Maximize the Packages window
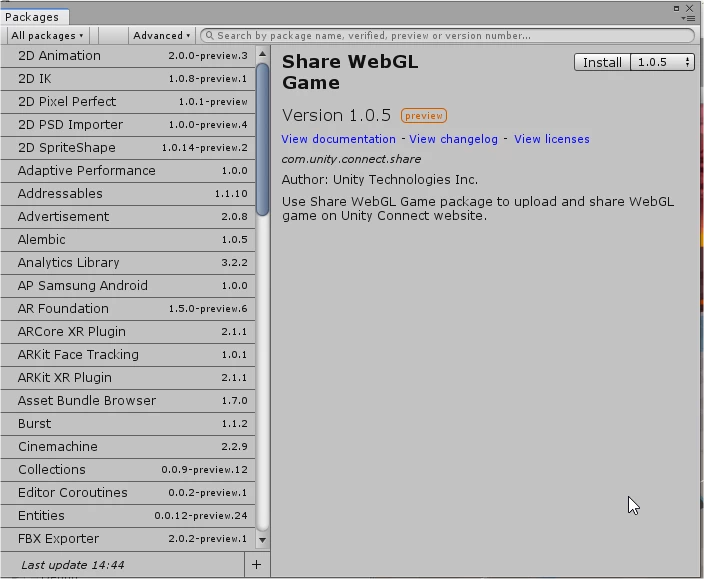The width and height of the screenshot is (704, 579). (x=676, y=8)
